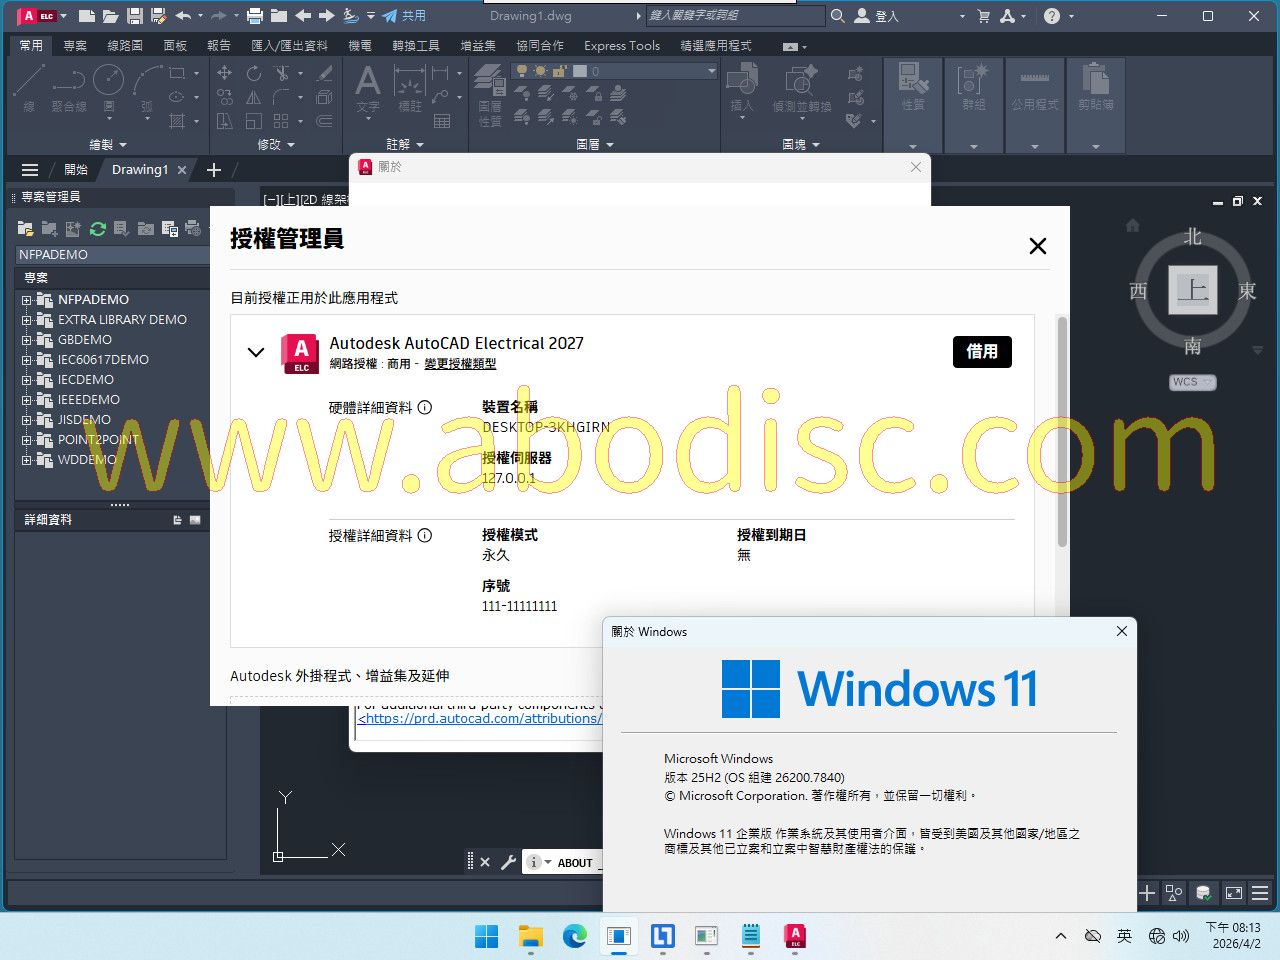
Task: Expand the WDDEMO project tree node
Action: (27, 460)
